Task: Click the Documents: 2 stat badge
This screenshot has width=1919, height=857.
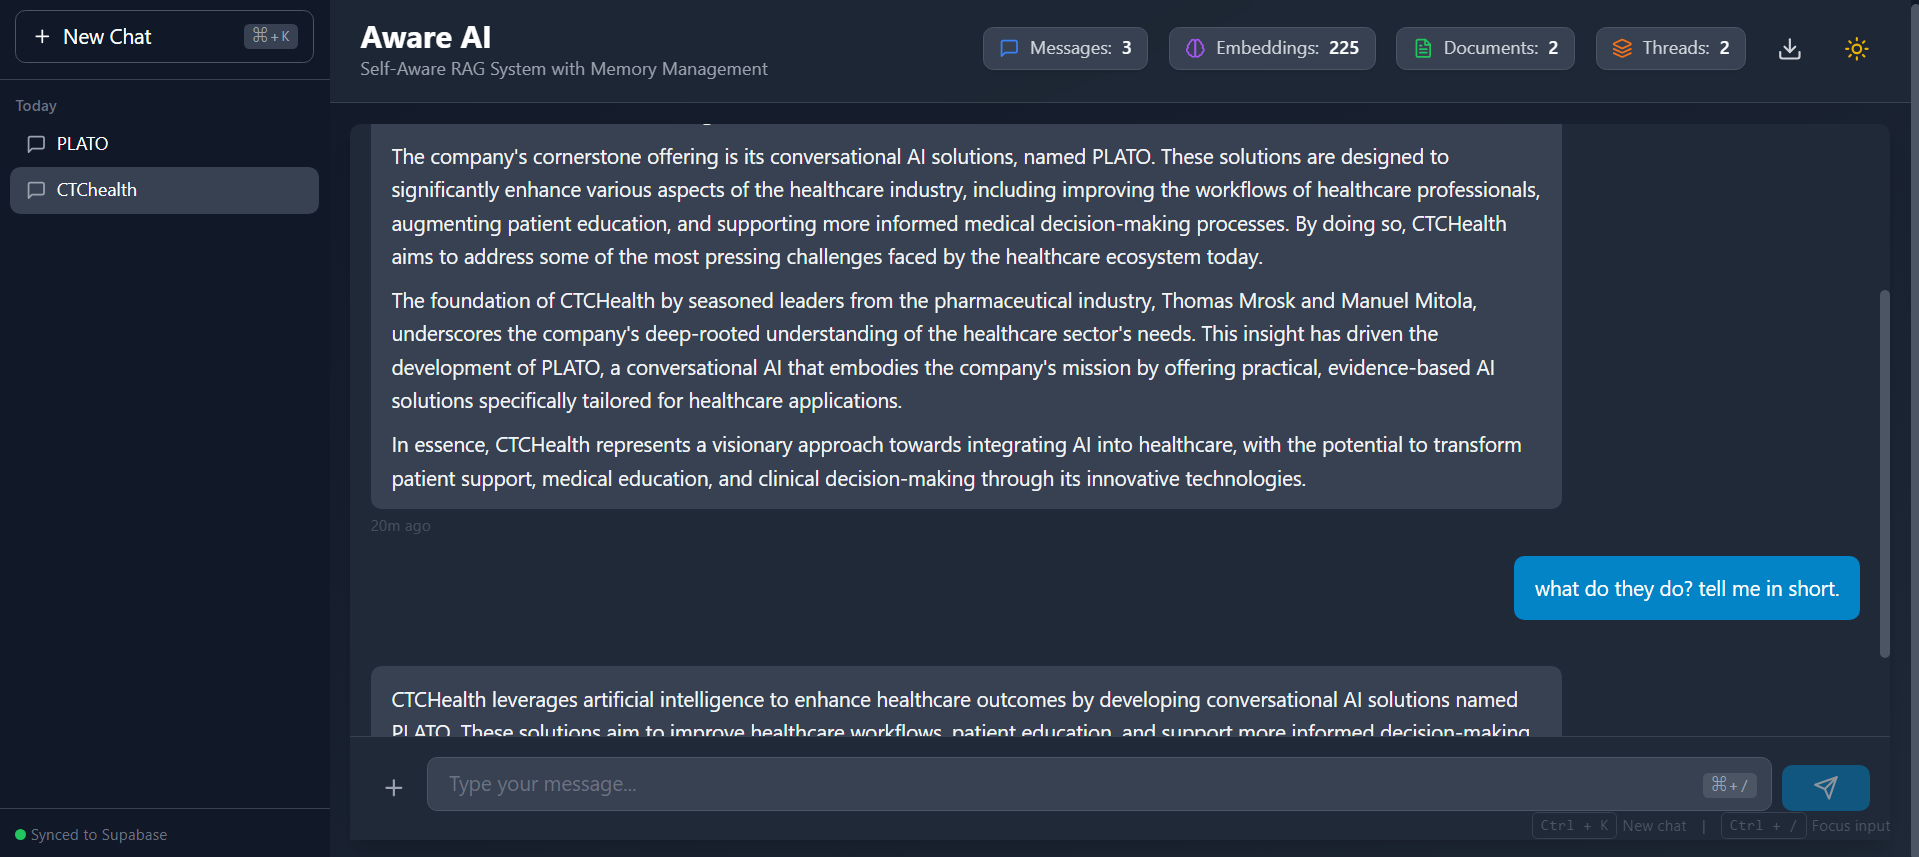Action: coord(1485,48)
